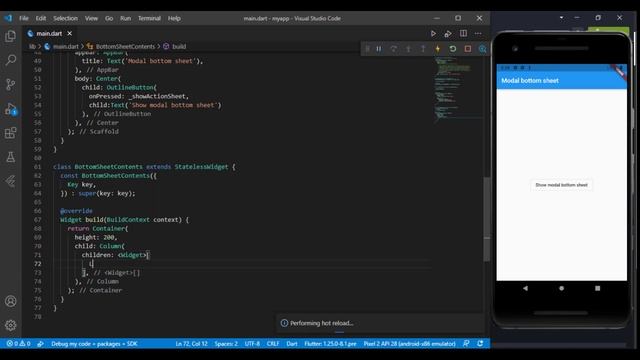Image resolution: width=640 pixels, height=360 pixels.
Task: Select the Dart language mode
Action: 292,344
